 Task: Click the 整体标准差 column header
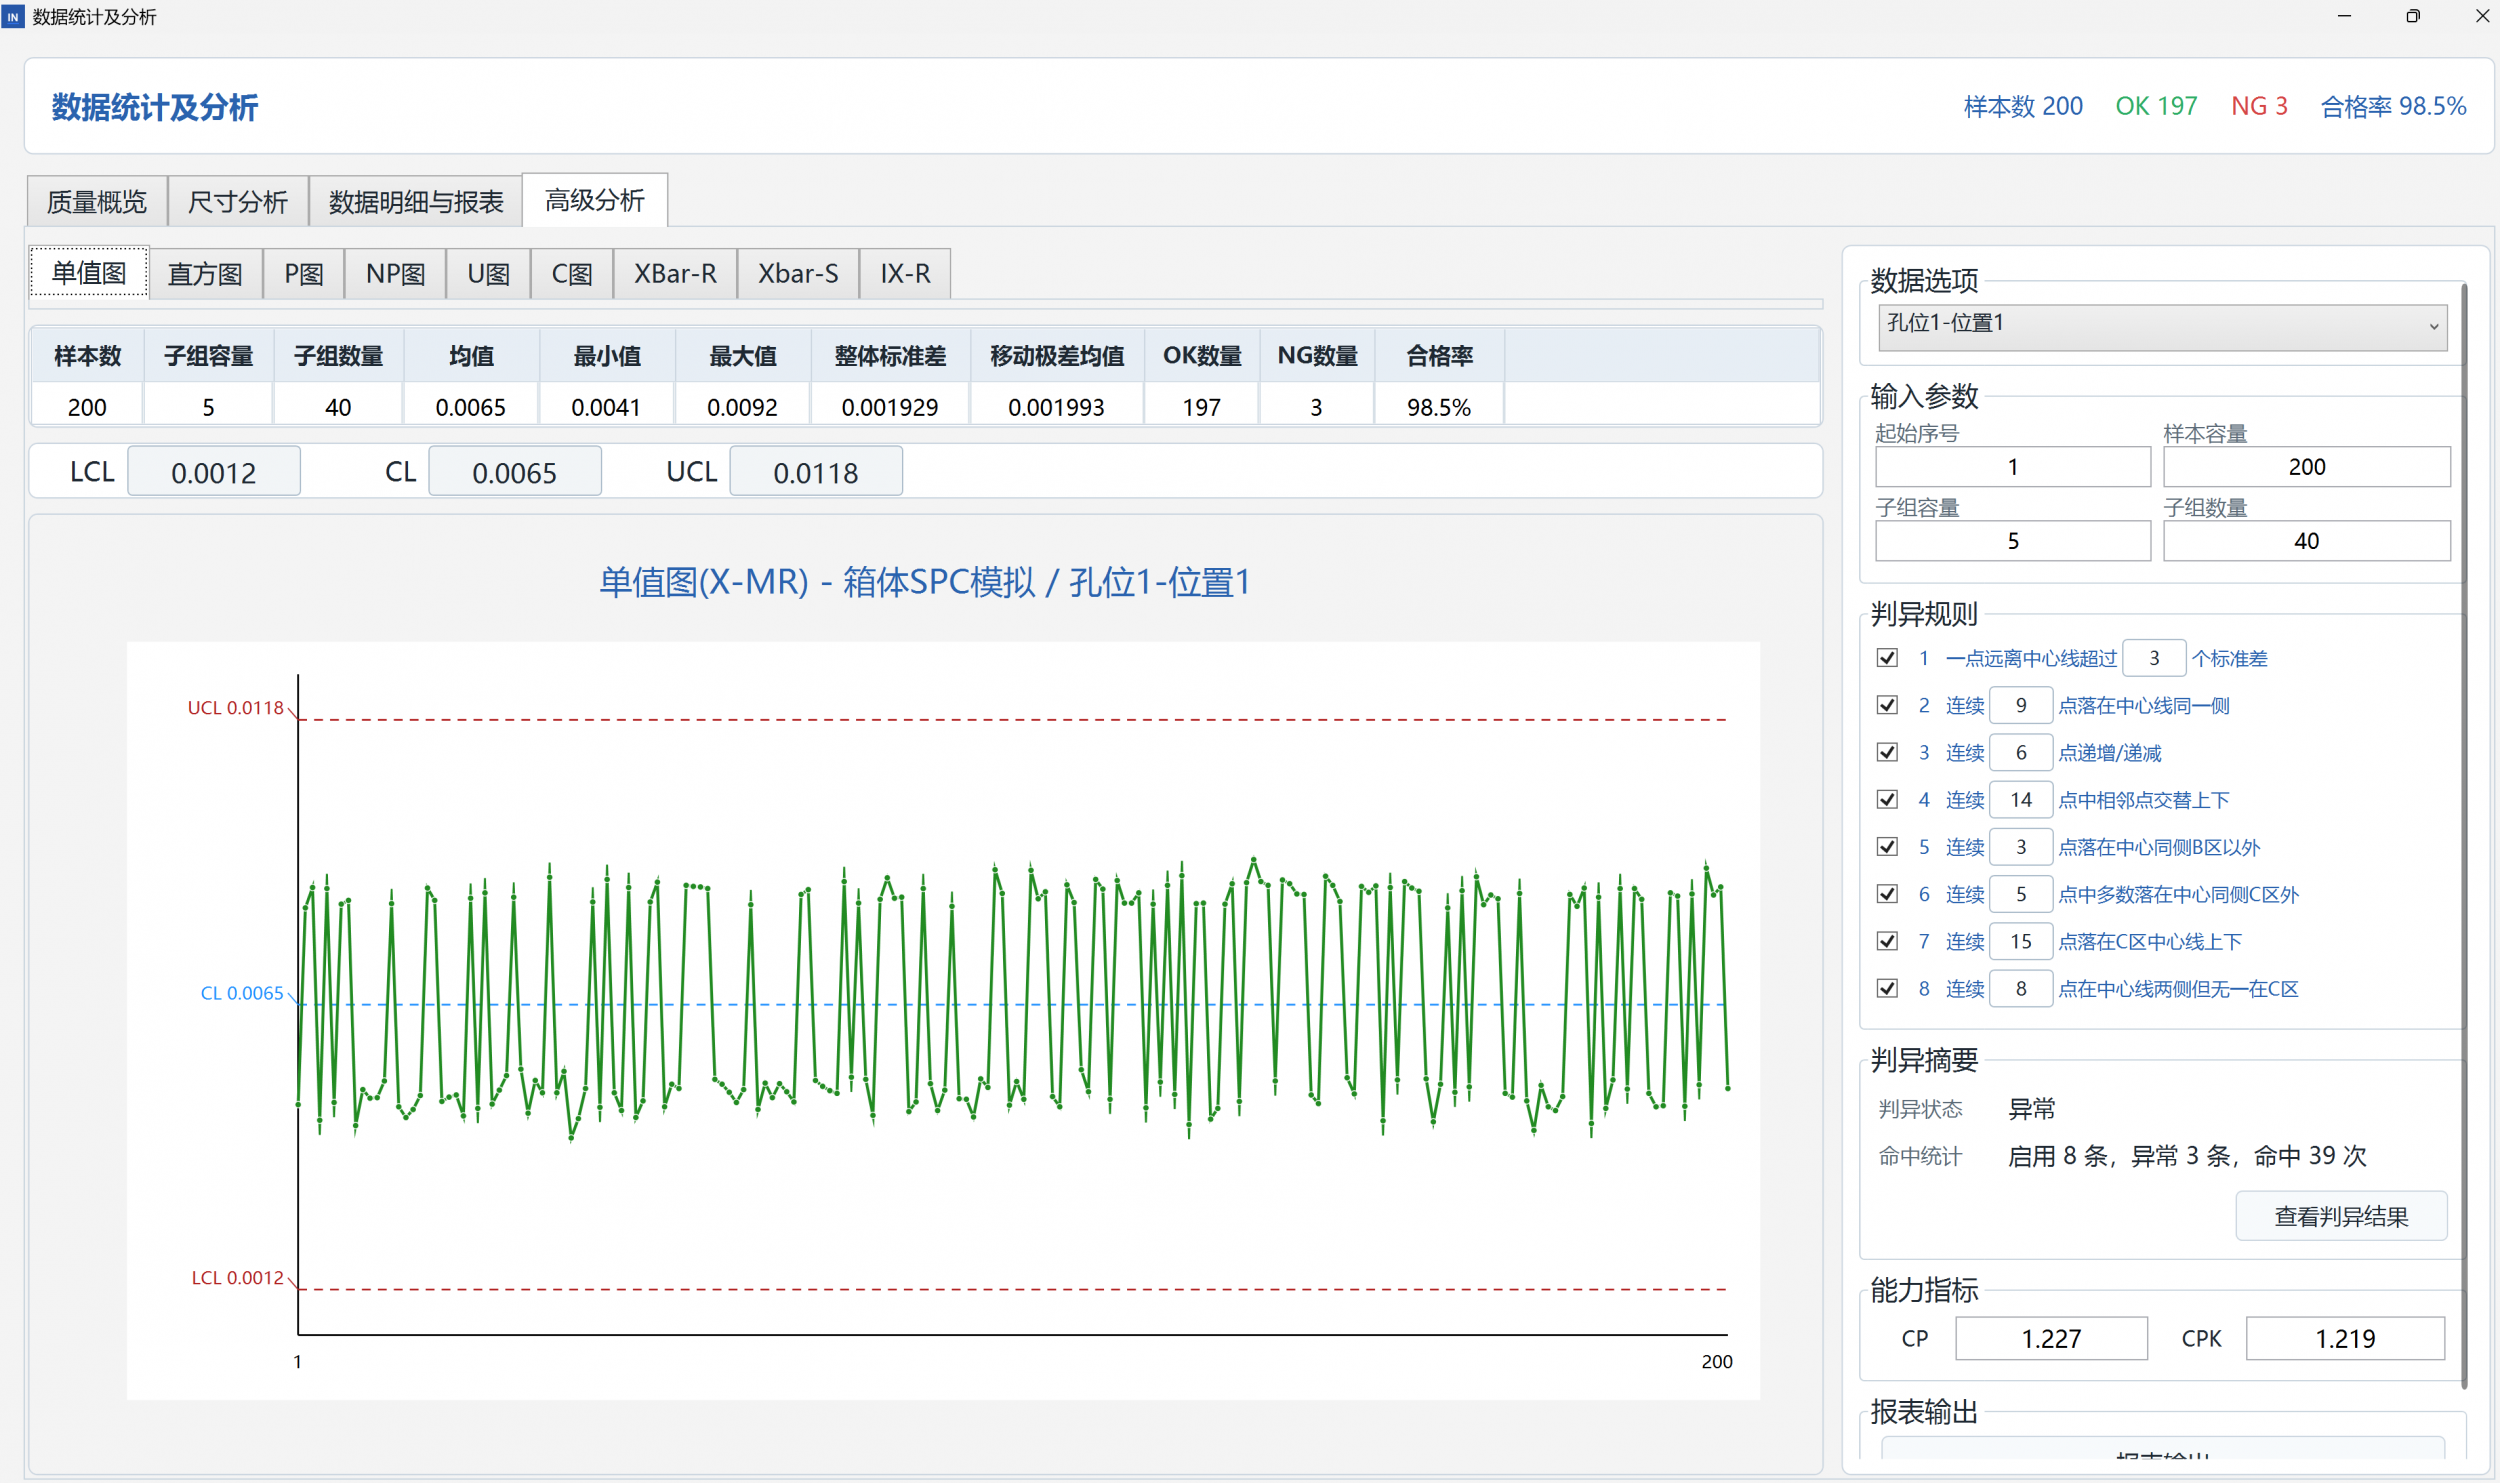tap(890, 356)
